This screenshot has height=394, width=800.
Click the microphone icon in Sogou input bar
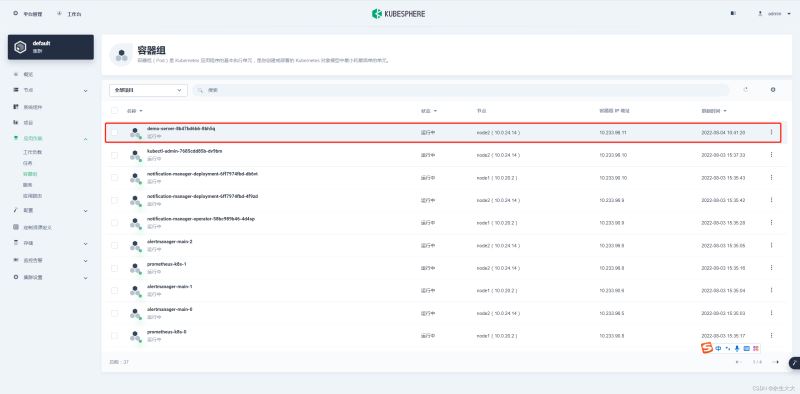point(737,348)
